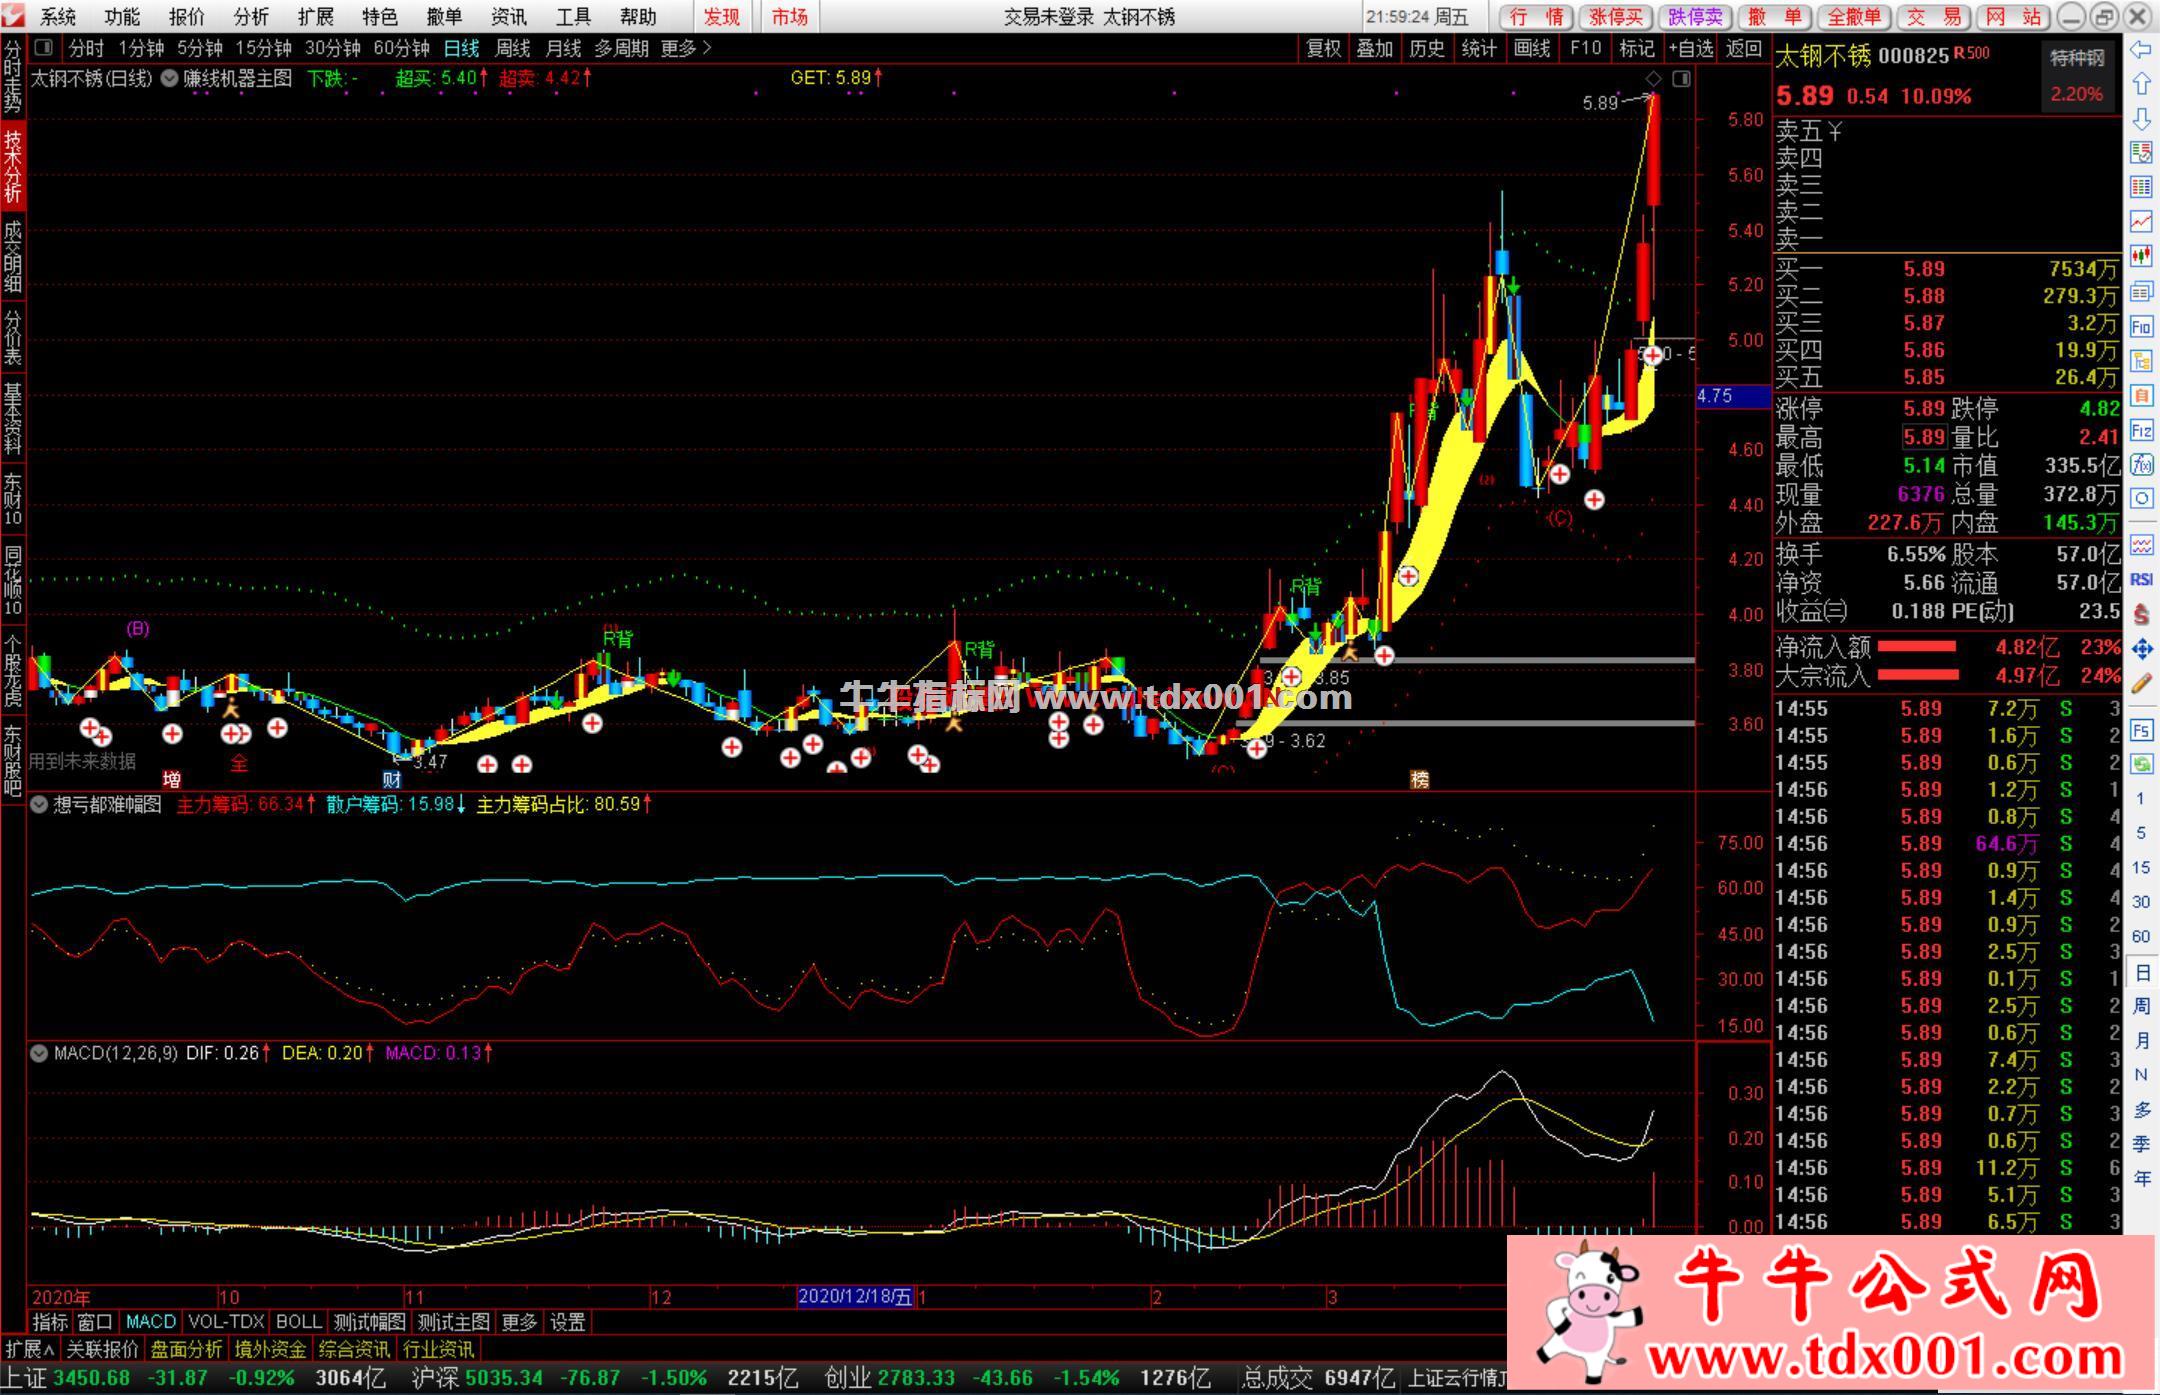Toggle the panel icon at chart top-right corner
This screenshot has height=1395, width=2160.
[x=1682, y=79]
